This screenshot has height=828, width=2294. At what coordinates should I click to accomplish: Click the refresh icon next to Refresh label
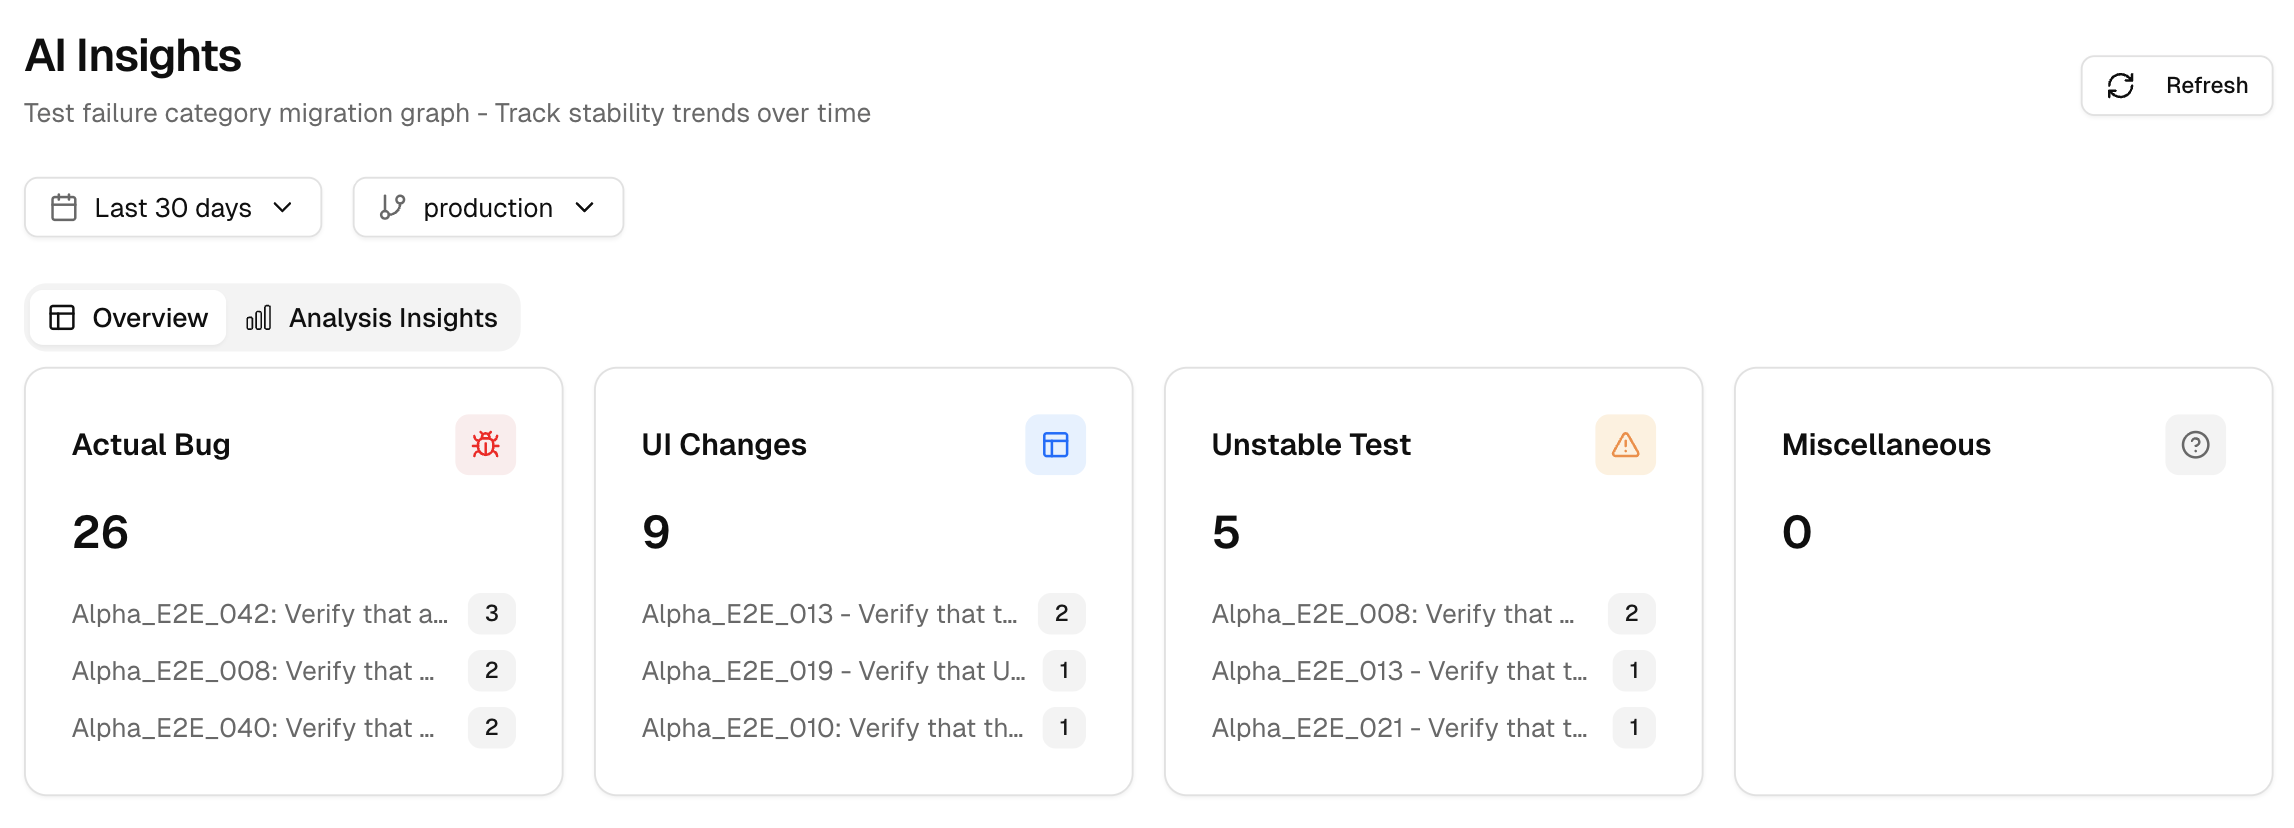click(x=2122, y=85)
